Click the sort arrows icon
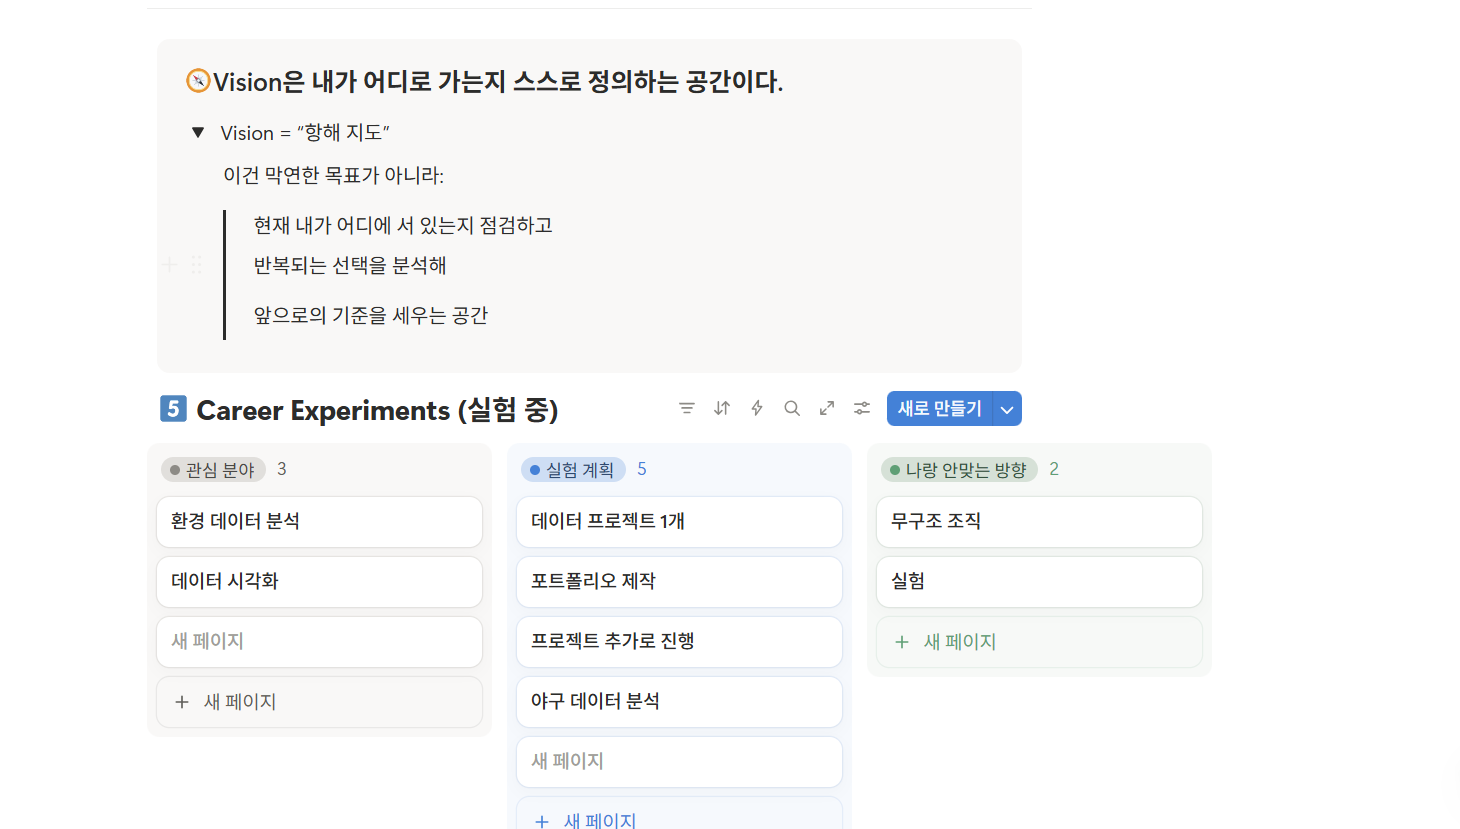Viewport: 1460px width, 829px height. [x=722, y=408]
